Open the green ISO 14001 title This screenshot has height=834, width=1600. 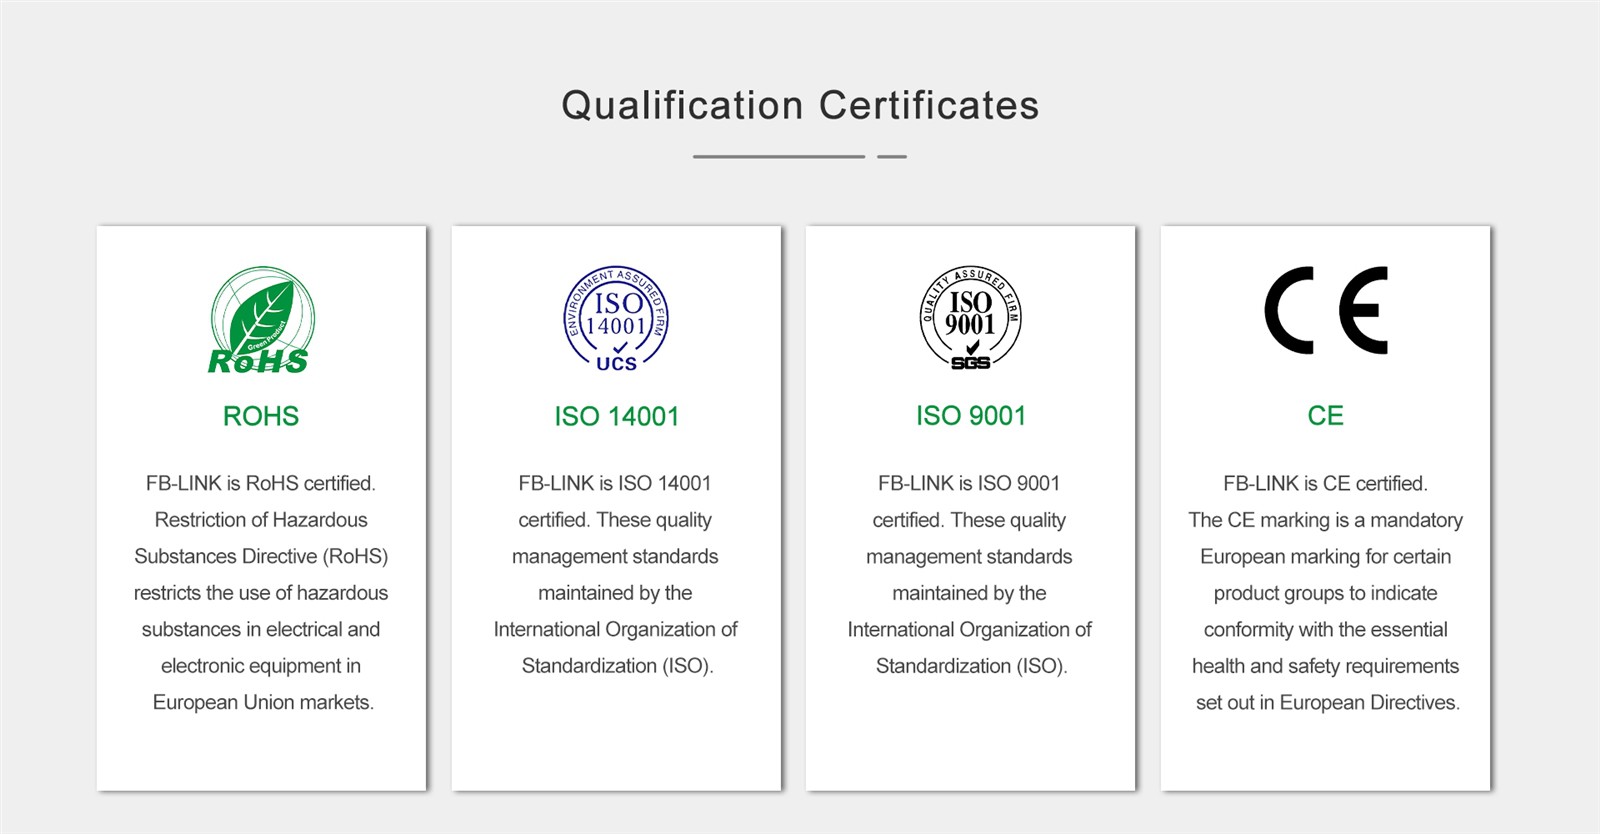coord(616,416)
